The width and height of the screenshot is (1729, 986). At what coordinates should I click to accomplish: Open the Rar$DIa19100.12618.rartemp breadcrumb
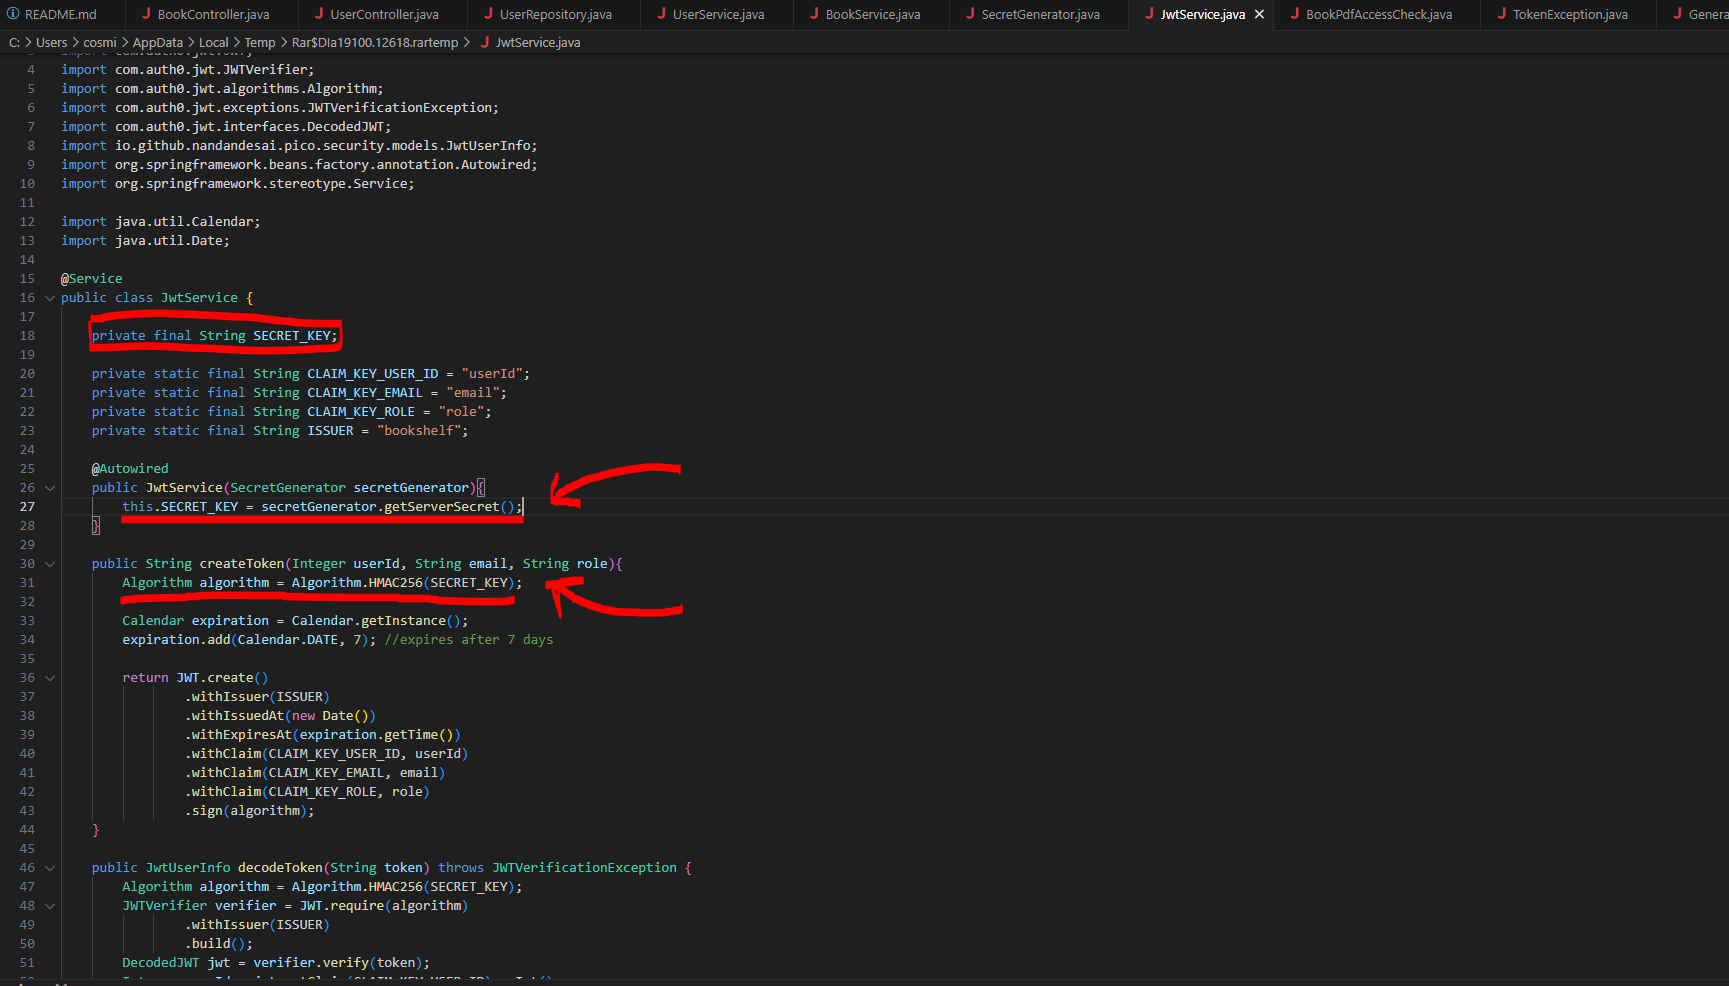[x=375, y=42]
